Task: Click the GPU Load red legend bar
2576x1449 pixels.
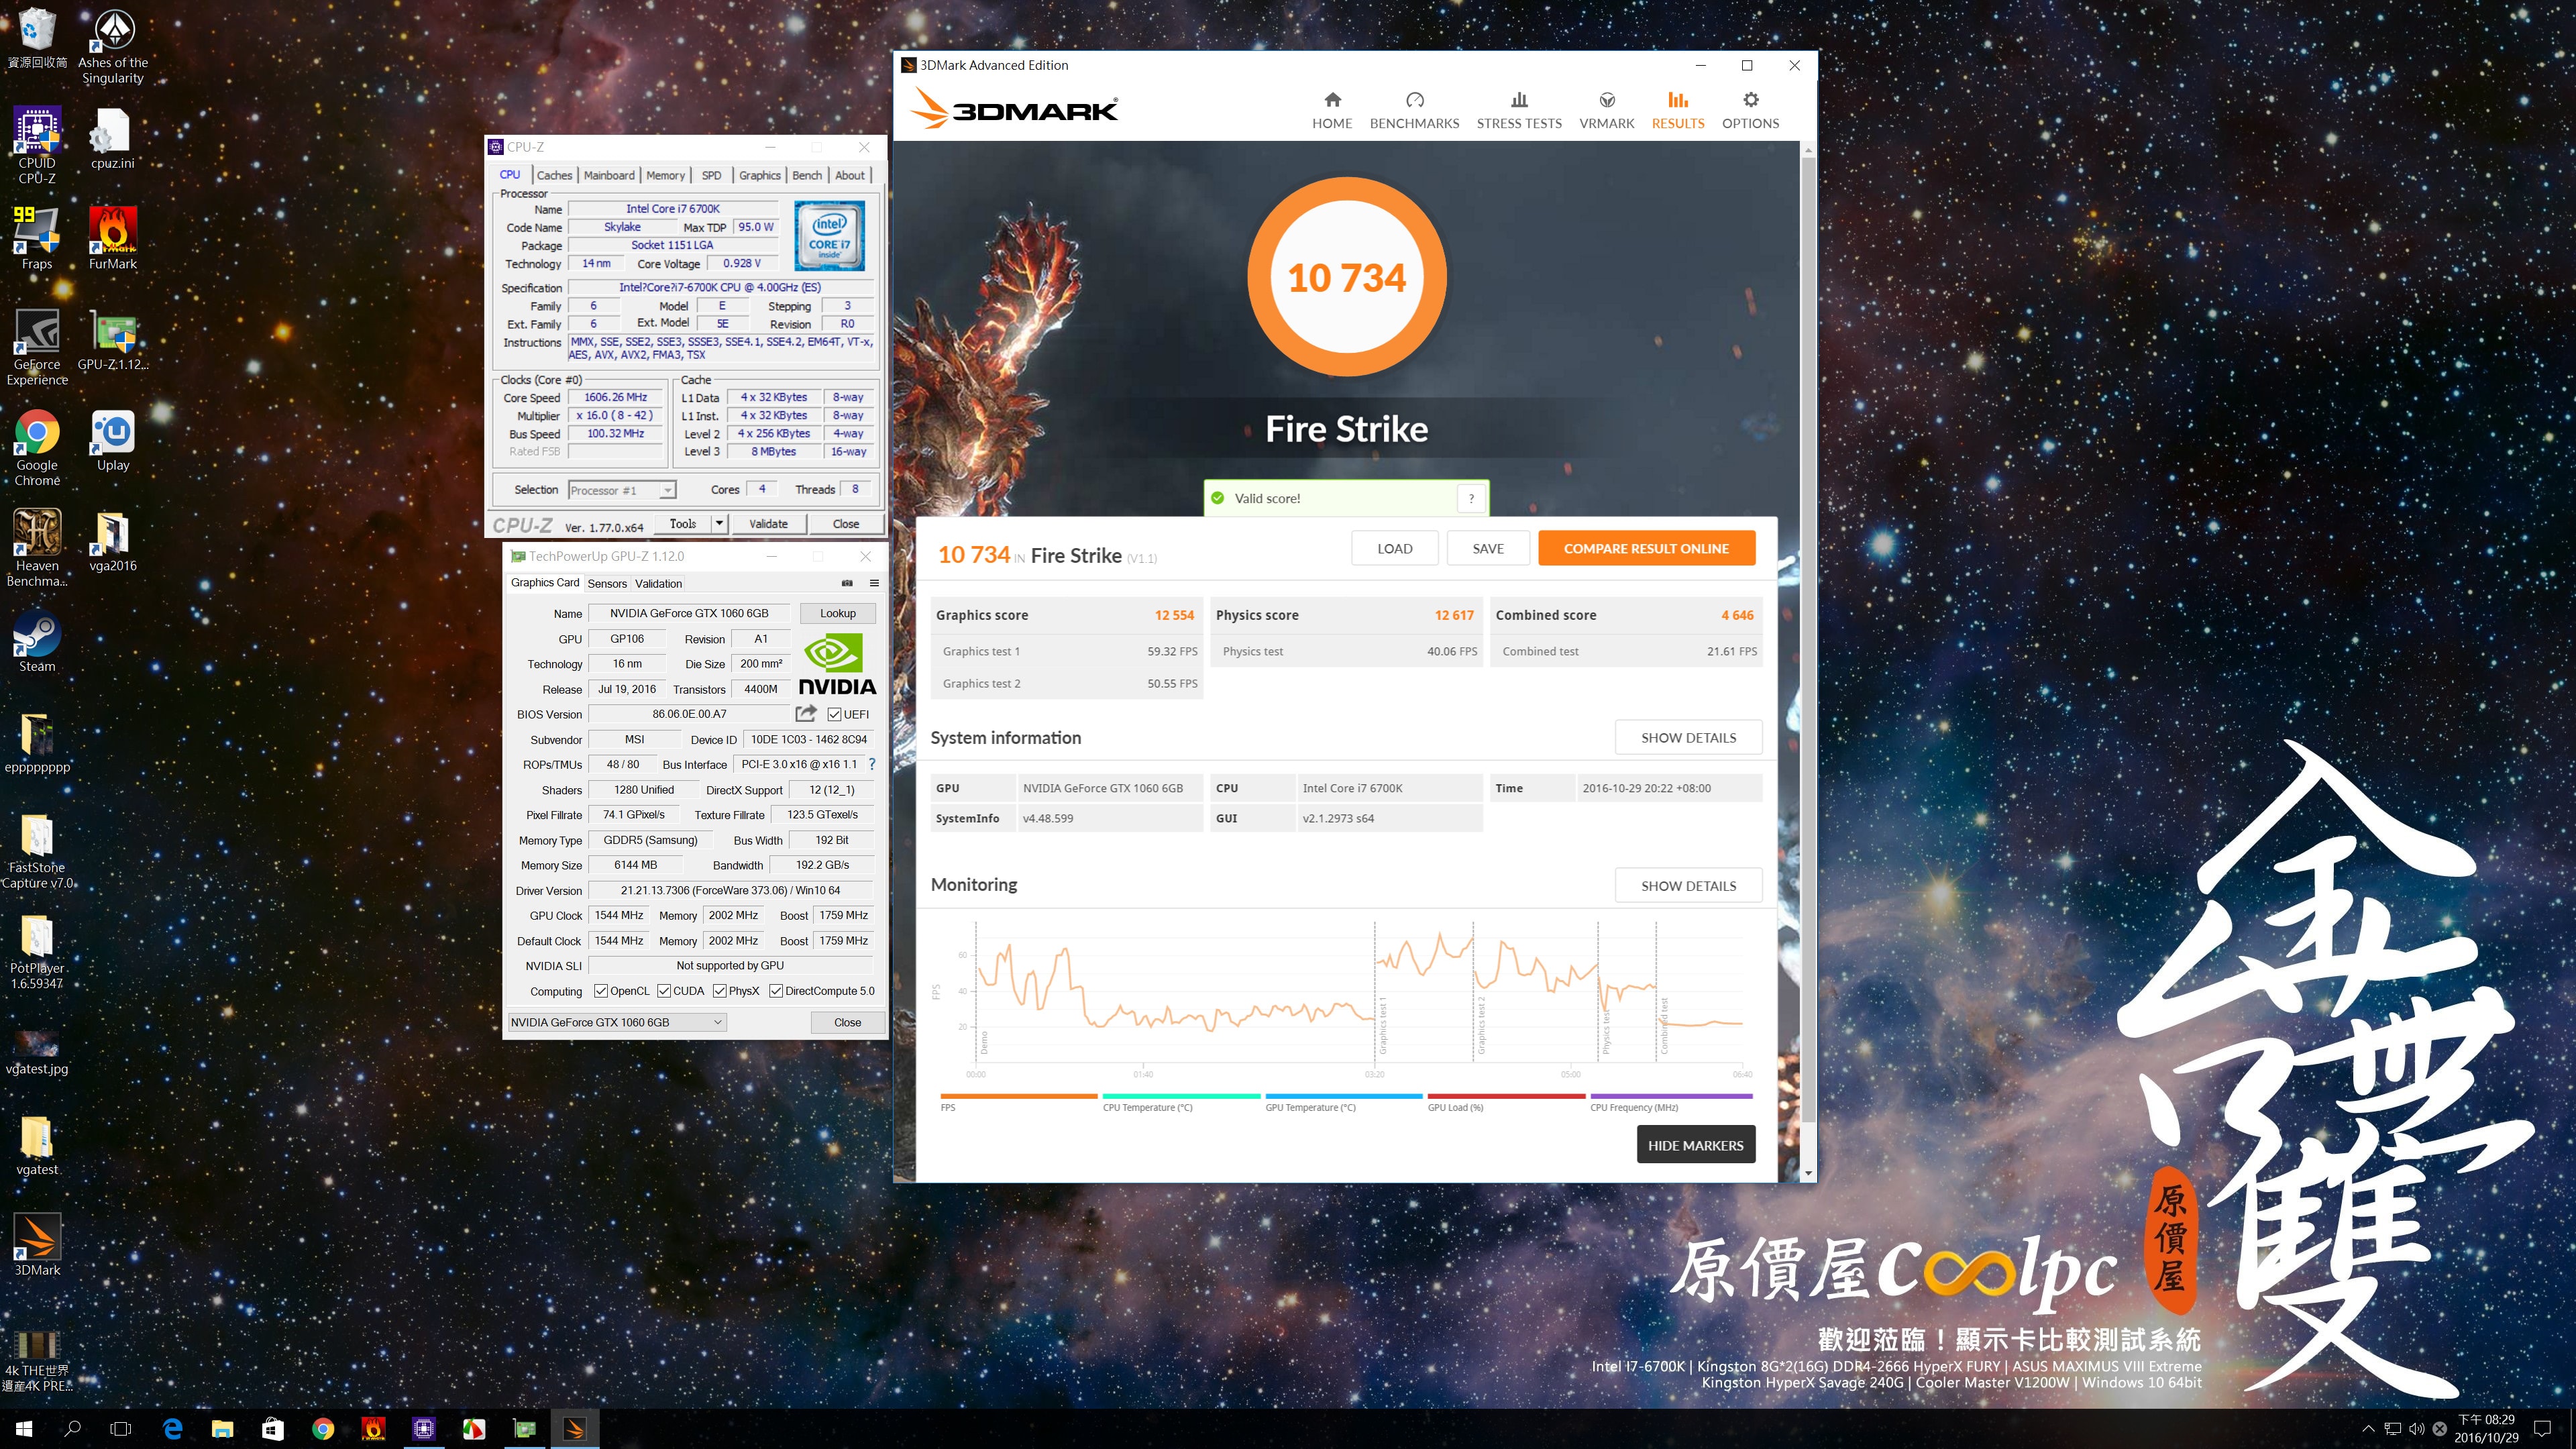Action: pyautogui.click(x=1506, y=1097)
